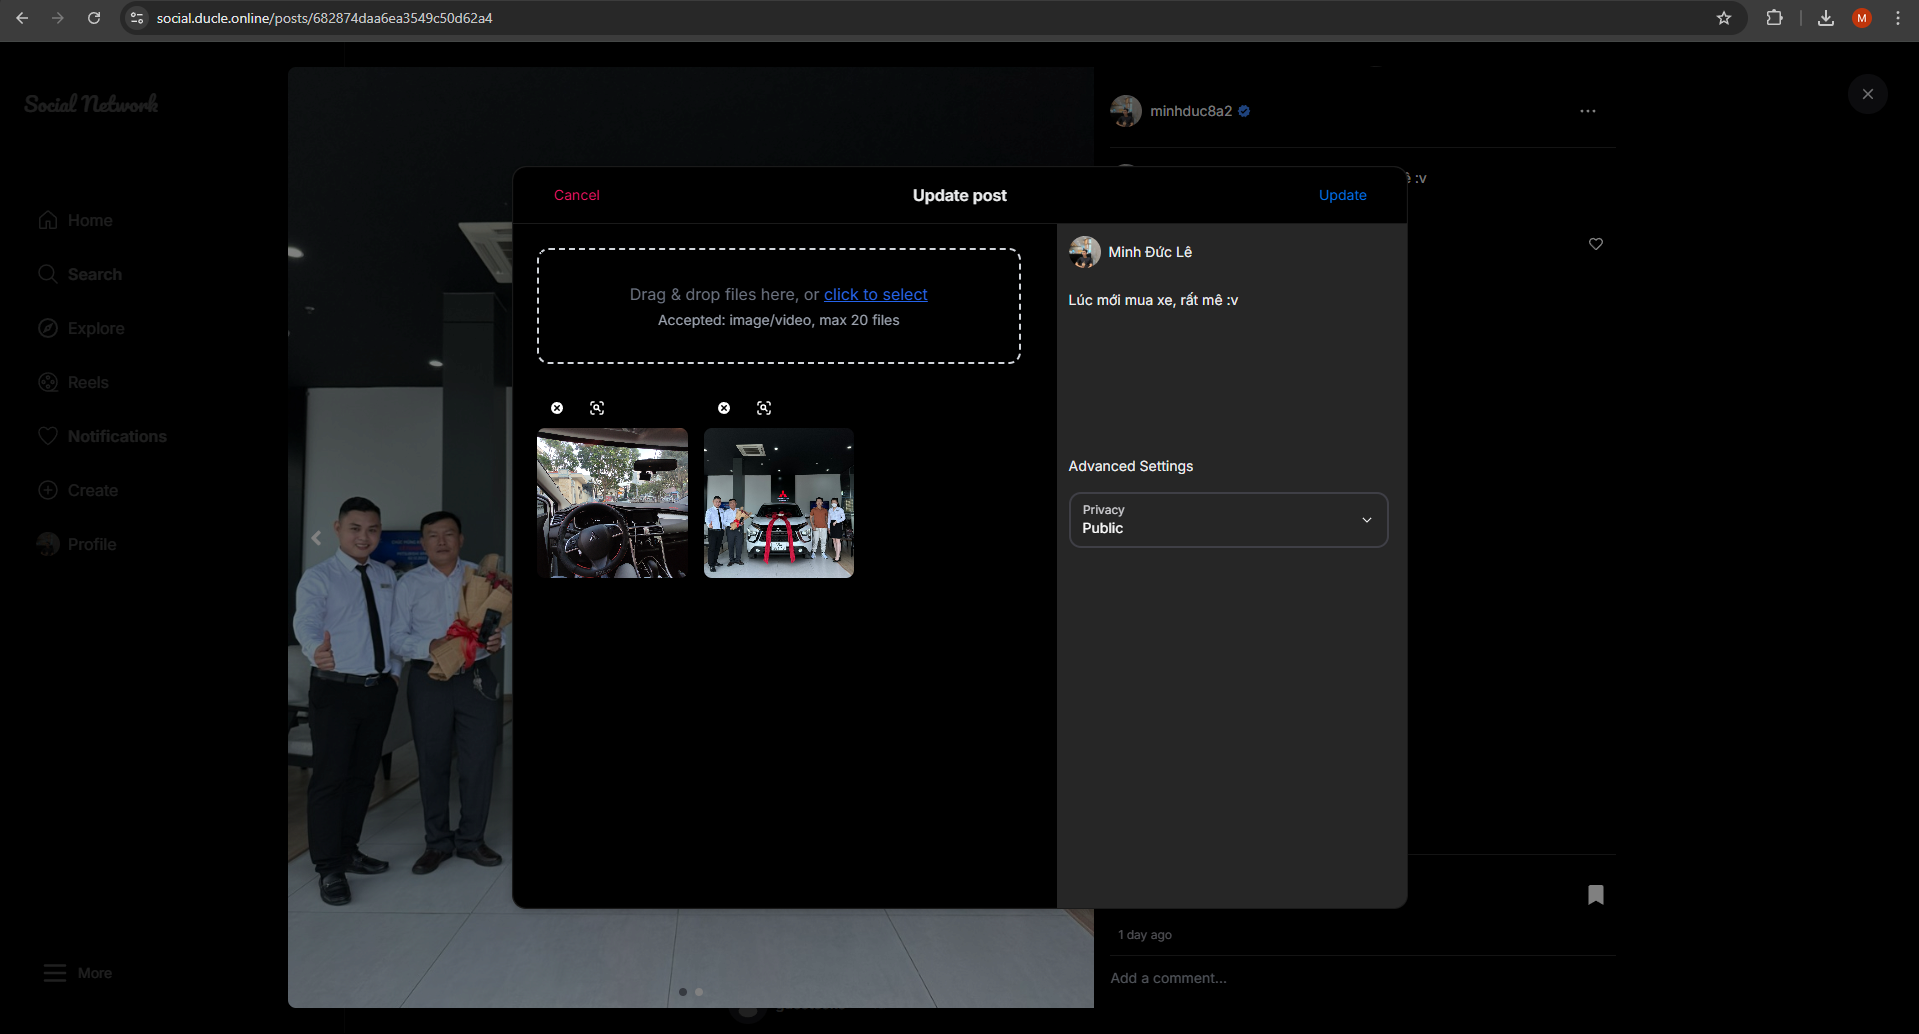Open browser downloads panel
This screenshot has height=1034, width=1919.
tap(1826, 18)
